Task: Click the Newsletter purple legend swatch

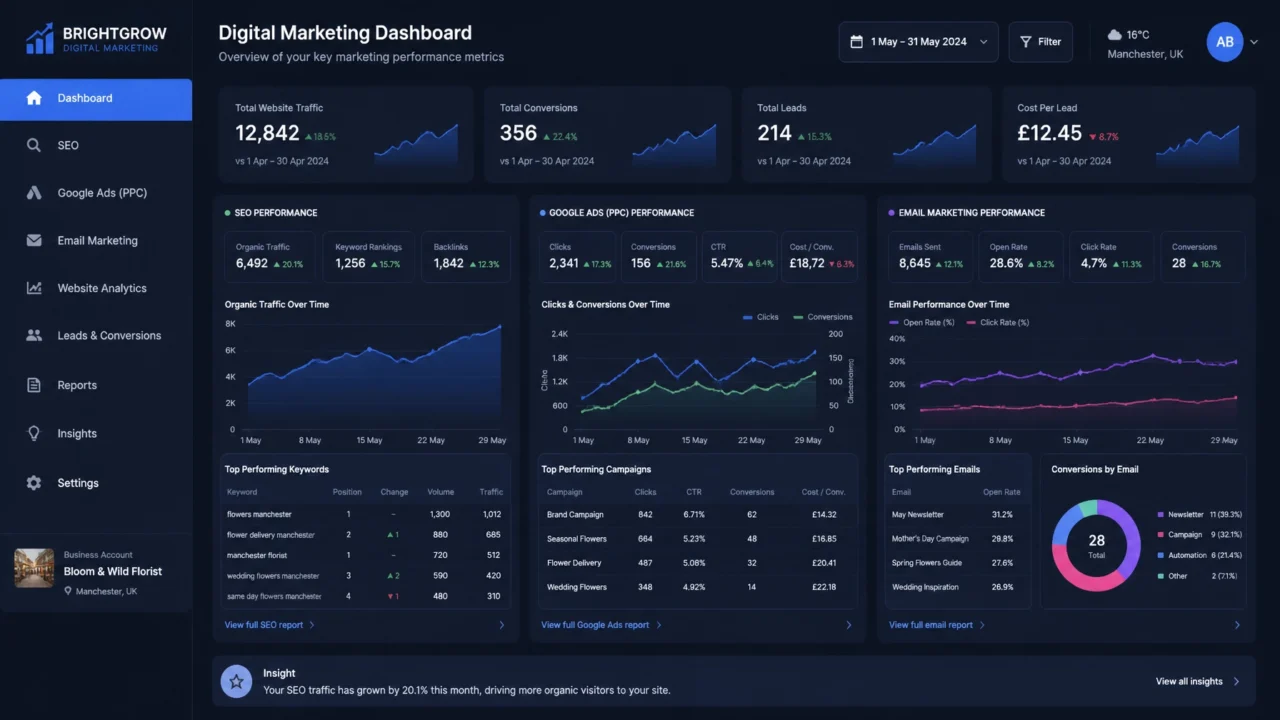Action: click(x=1160, y=515)
